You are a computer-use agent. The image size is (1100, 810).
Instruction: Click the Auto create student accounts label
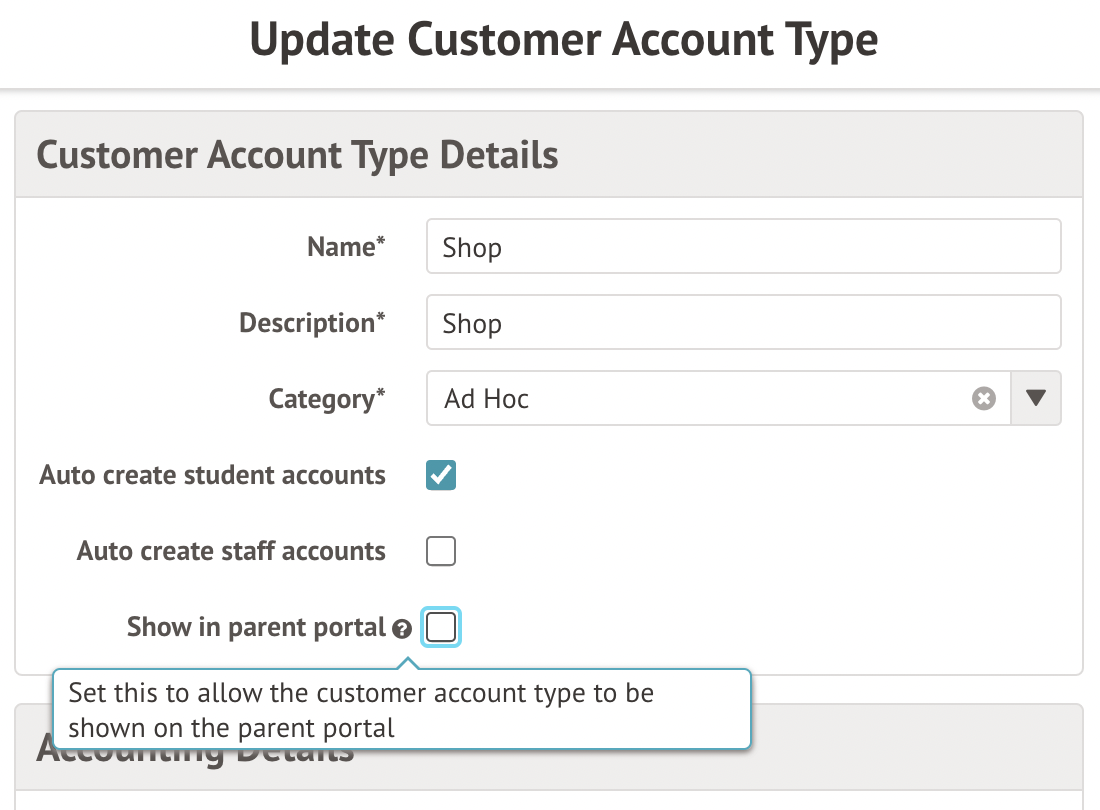pos(212,475)
